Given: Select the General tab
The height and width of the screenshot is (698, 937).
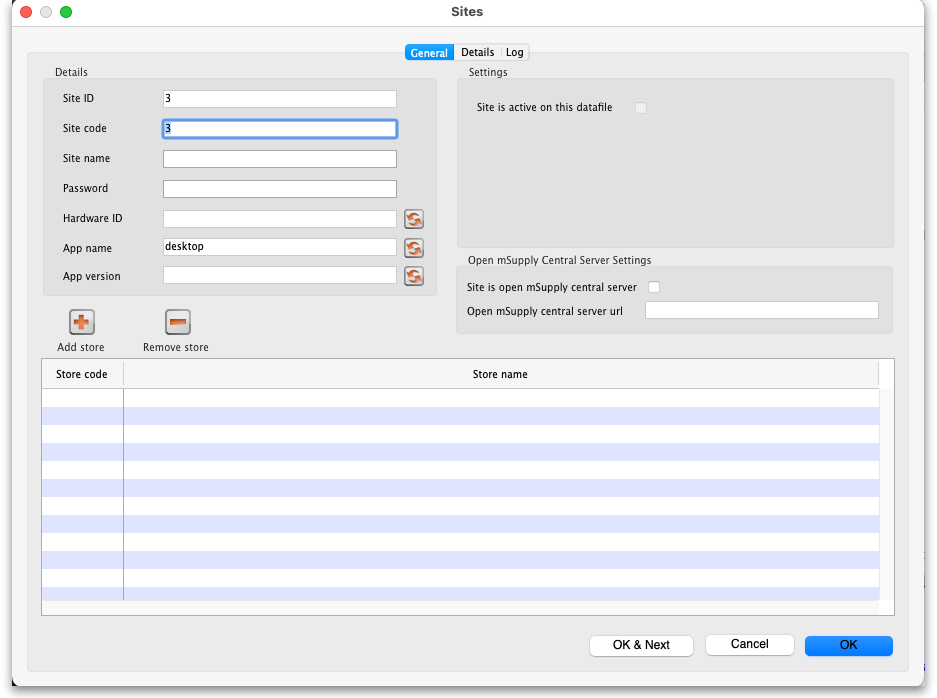Looking at the screenshot, I should [429, 53].
